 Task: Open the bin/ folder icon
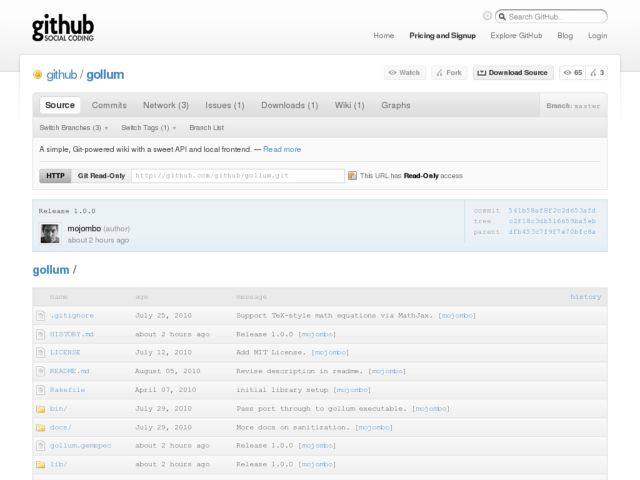(x=40, y=408)
